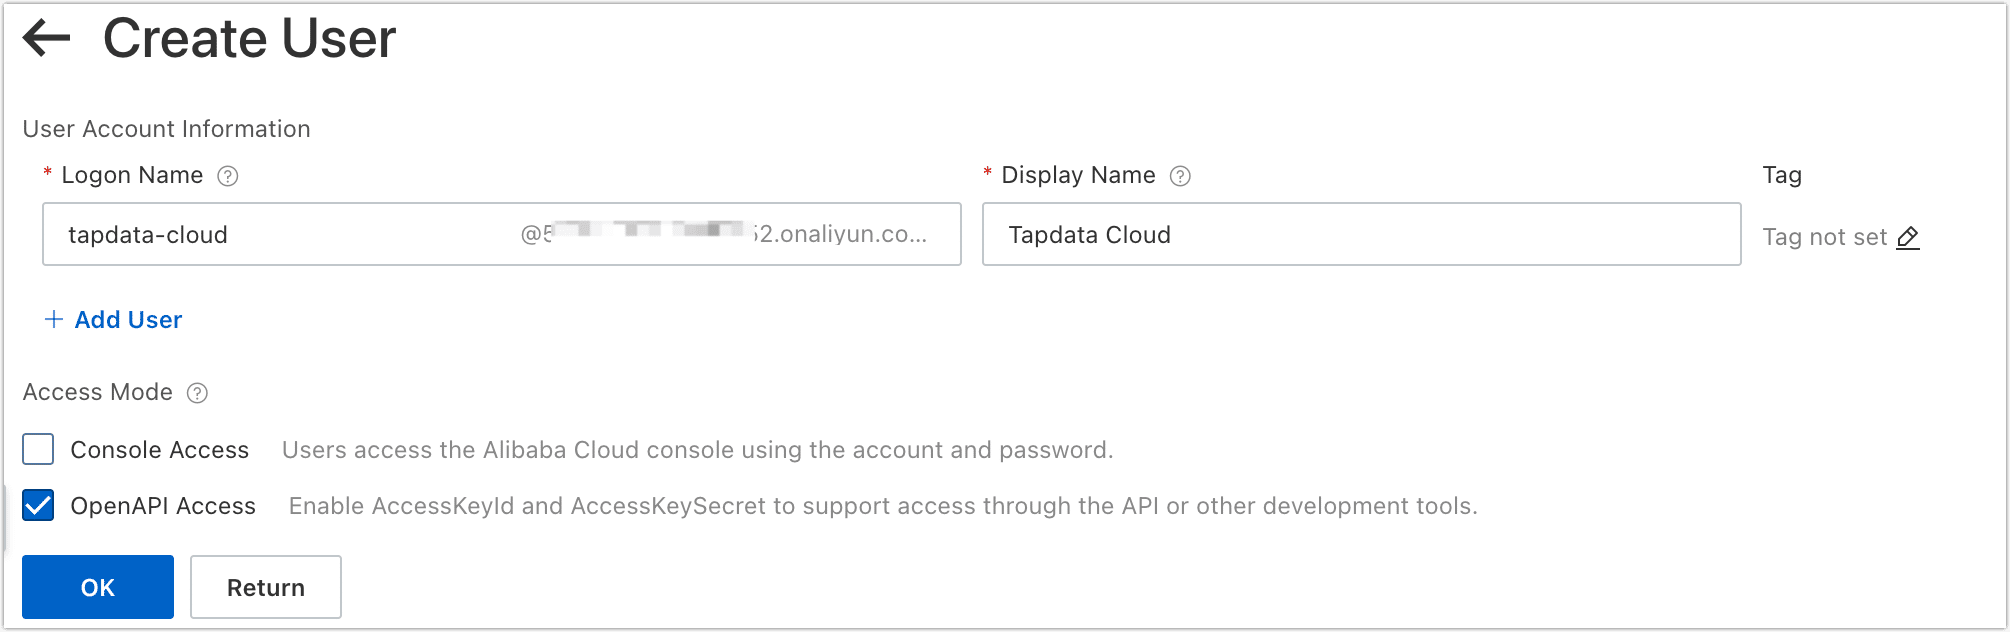Click the plus icon before Add User
The height and width of the screenshot is (632, 2010).
pos(54,319)
